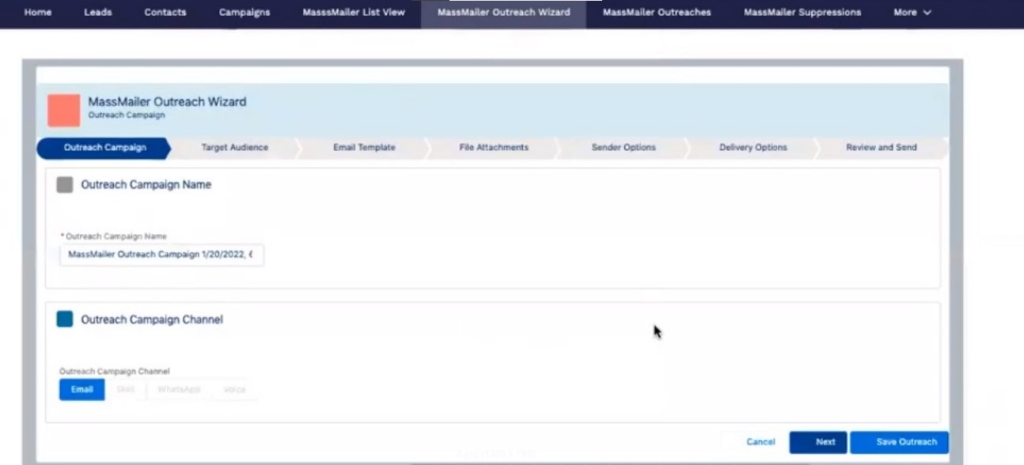Image resolution: width=1024 pixels, height=465 pixels.
Task: Click the Cancel link
Action: 761,442
